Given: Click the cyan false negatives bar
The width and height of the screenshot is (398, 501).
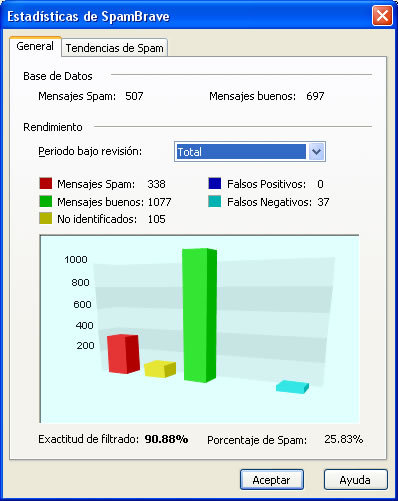Looking at the screenshot, I should tap(292, 387).
